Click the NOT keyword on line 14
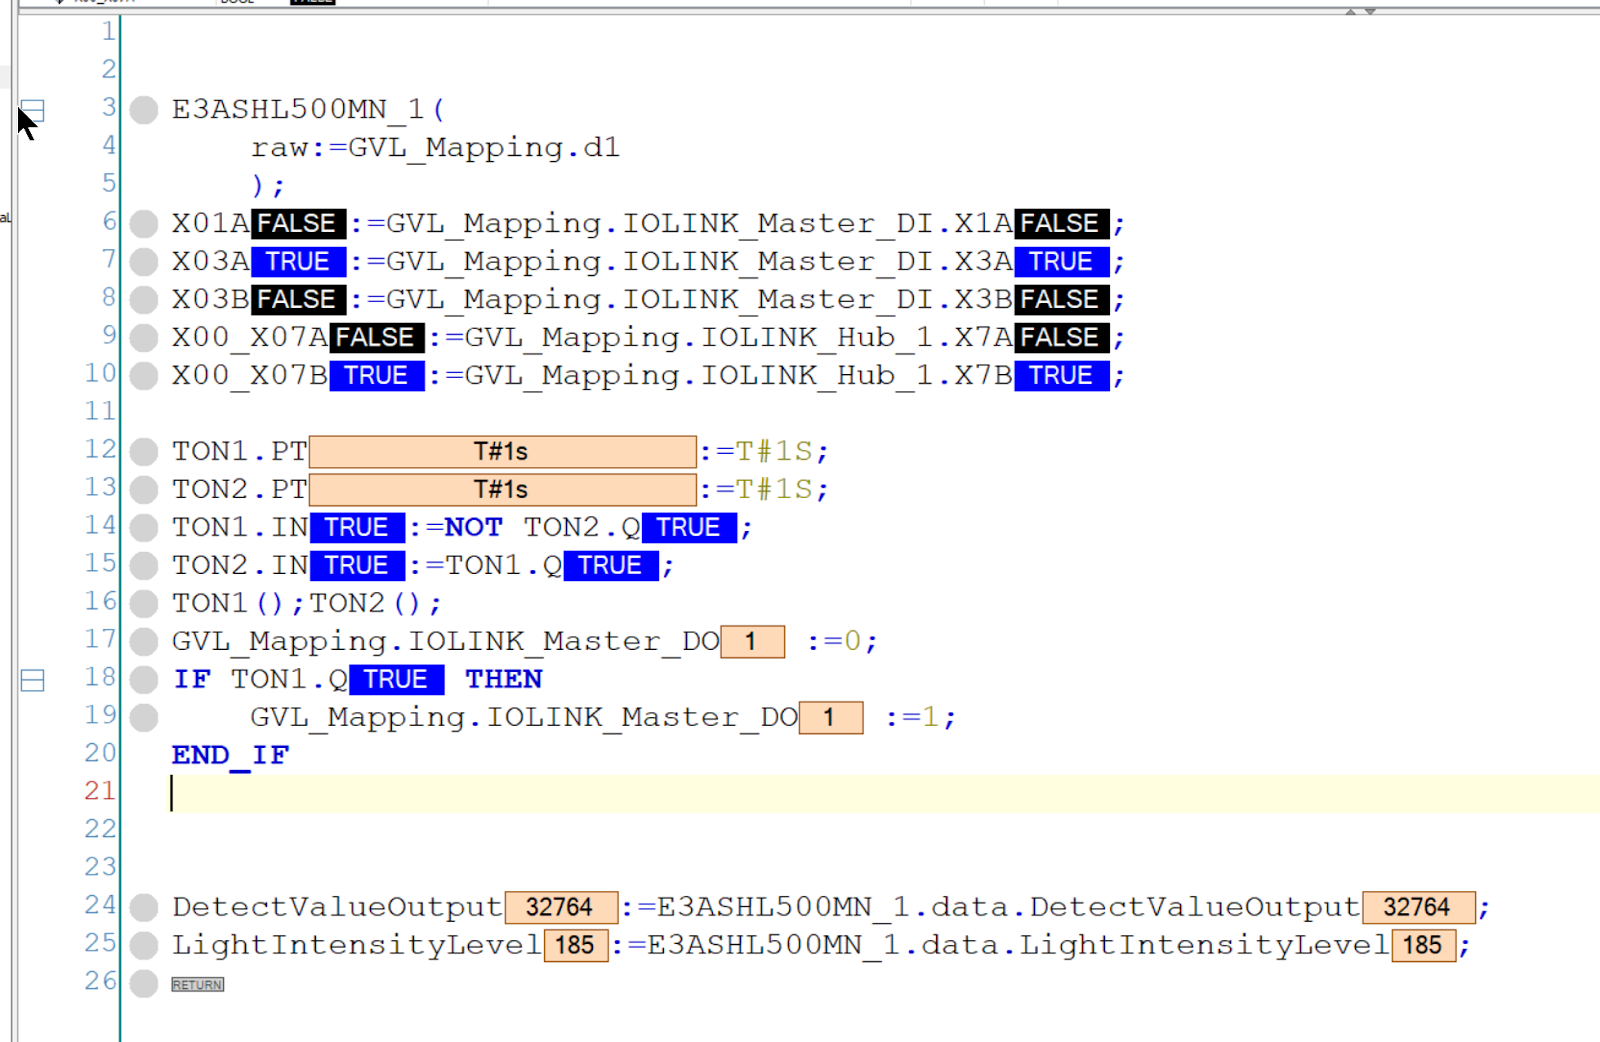The width and height of the screenshot is (1600, 1042). (x=473, y=528)
